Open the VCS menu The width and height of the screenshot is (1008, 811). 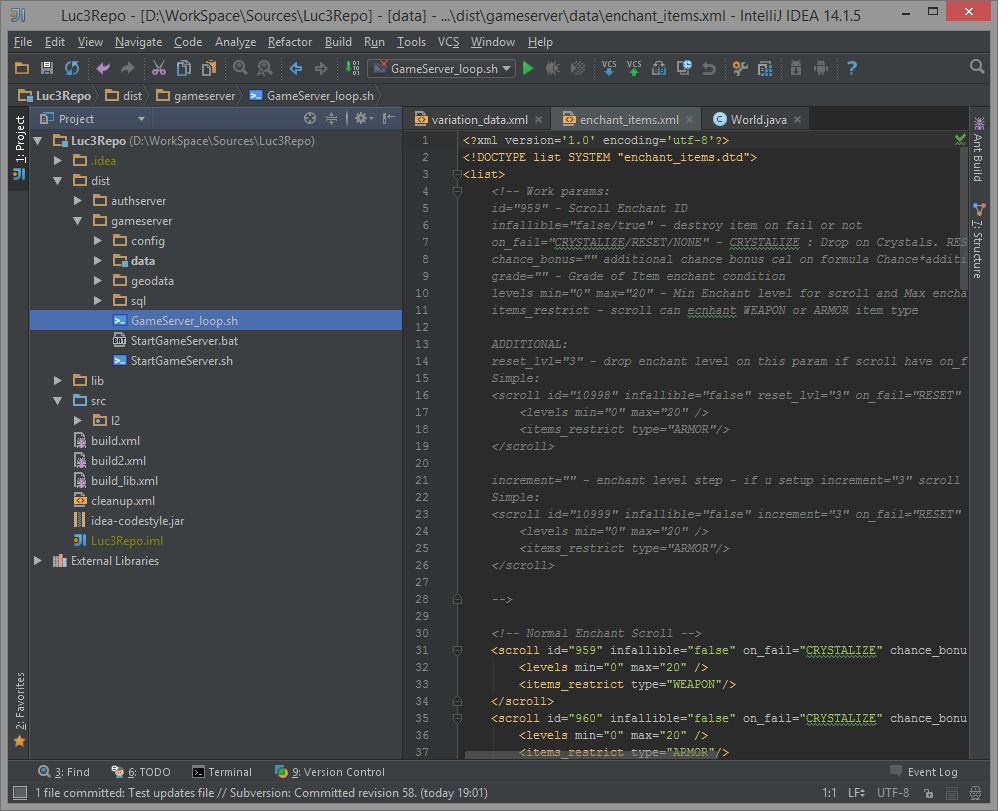(x=448, y=42)
